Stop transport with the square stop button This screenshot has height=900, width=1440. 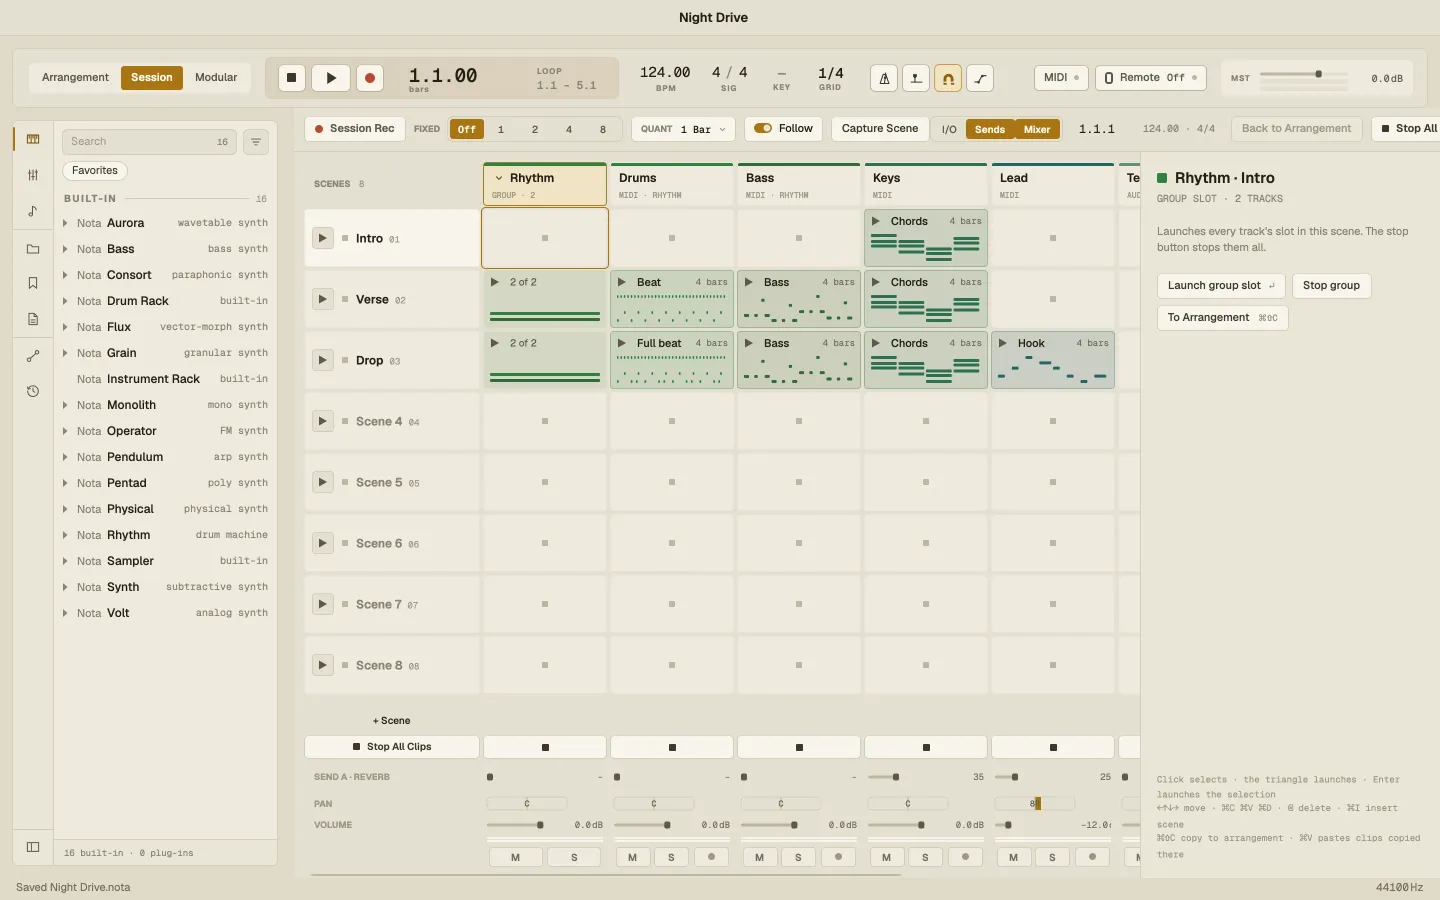pos(292,78)
